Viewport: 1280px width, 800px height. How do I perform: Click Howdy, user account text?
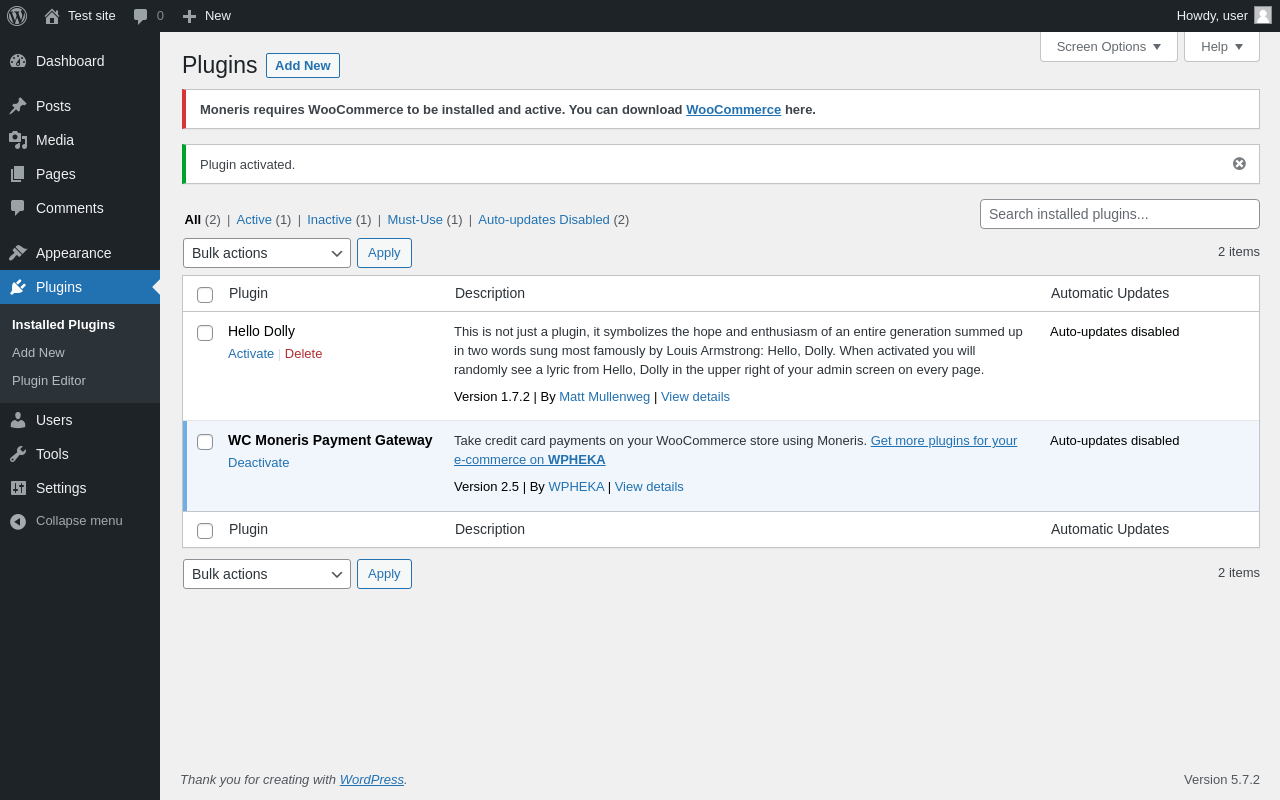(1212, 16)
